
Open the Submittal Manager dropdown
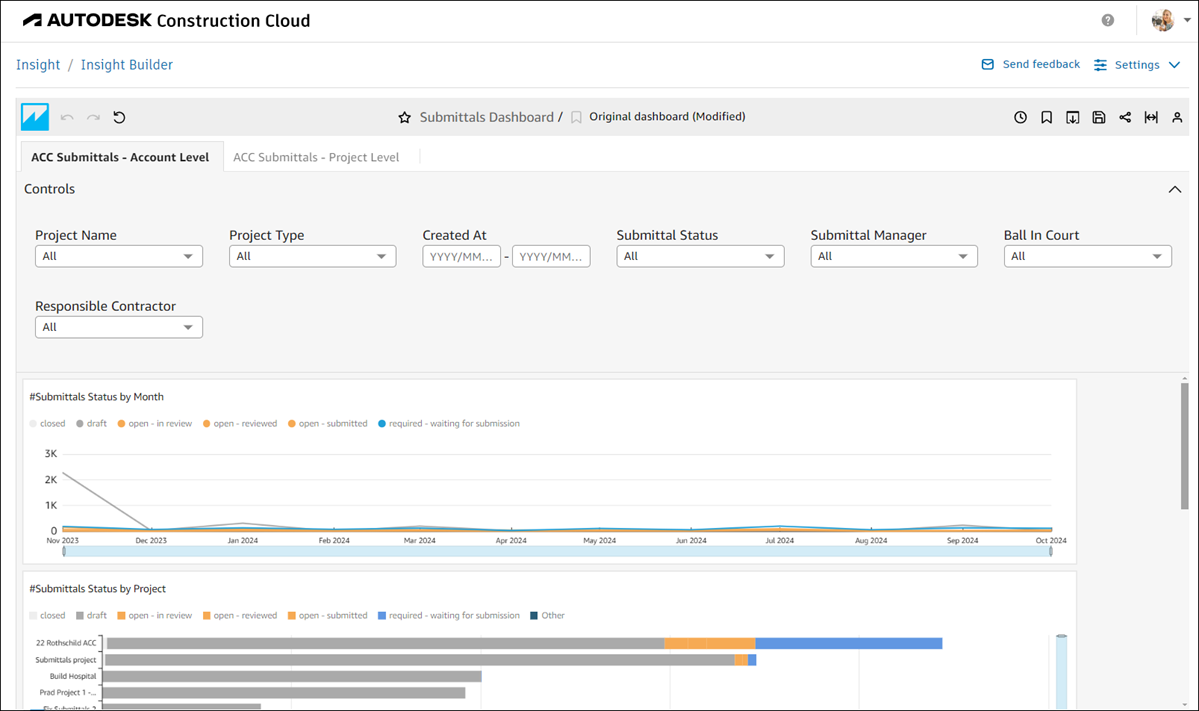[x=893, y=256]
